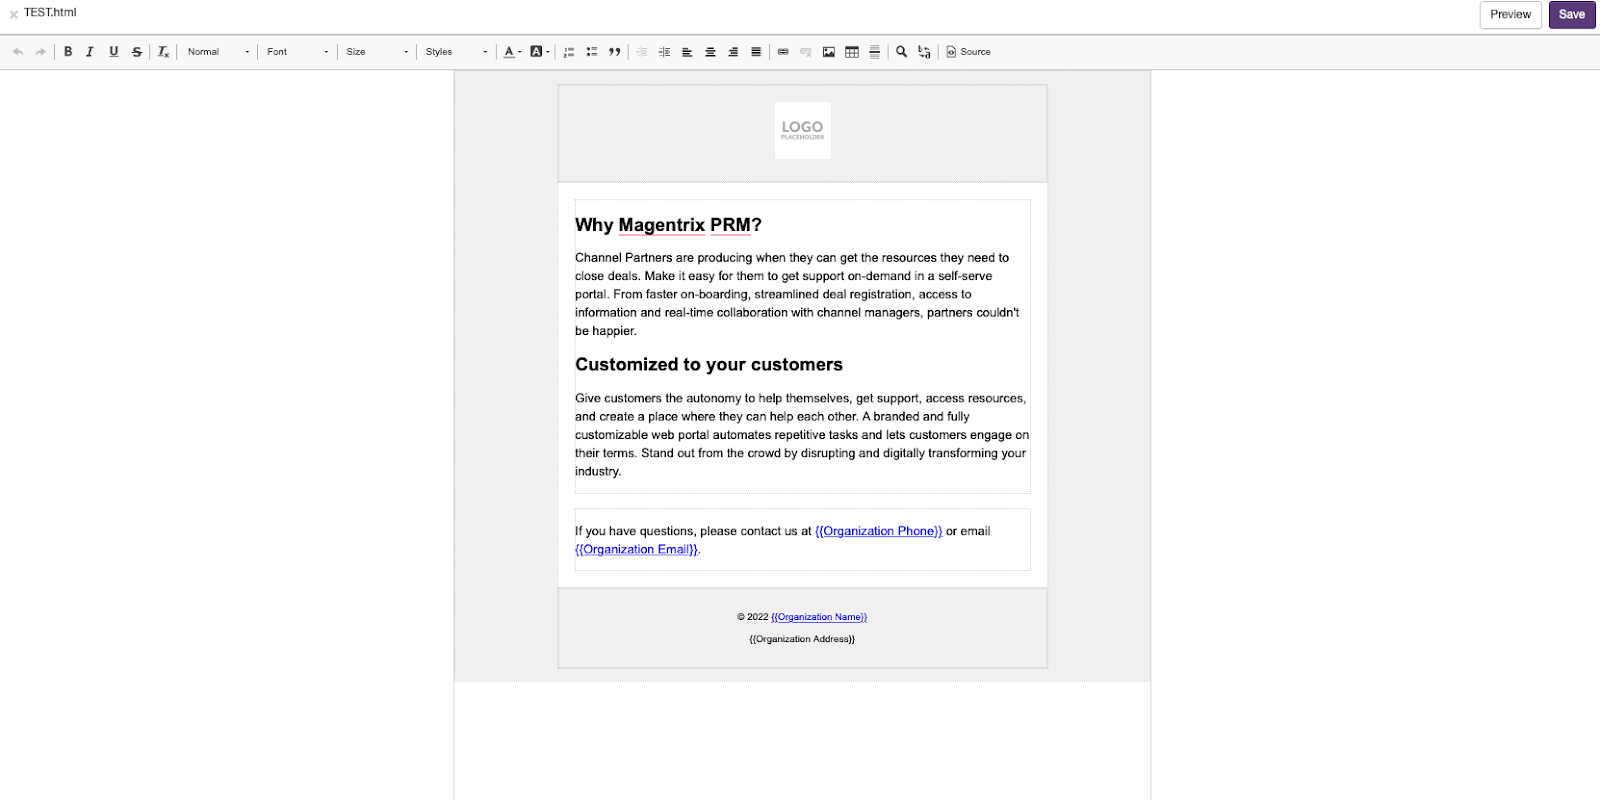Click the 'Customized to your customers' heading

(x=709, y=365)
